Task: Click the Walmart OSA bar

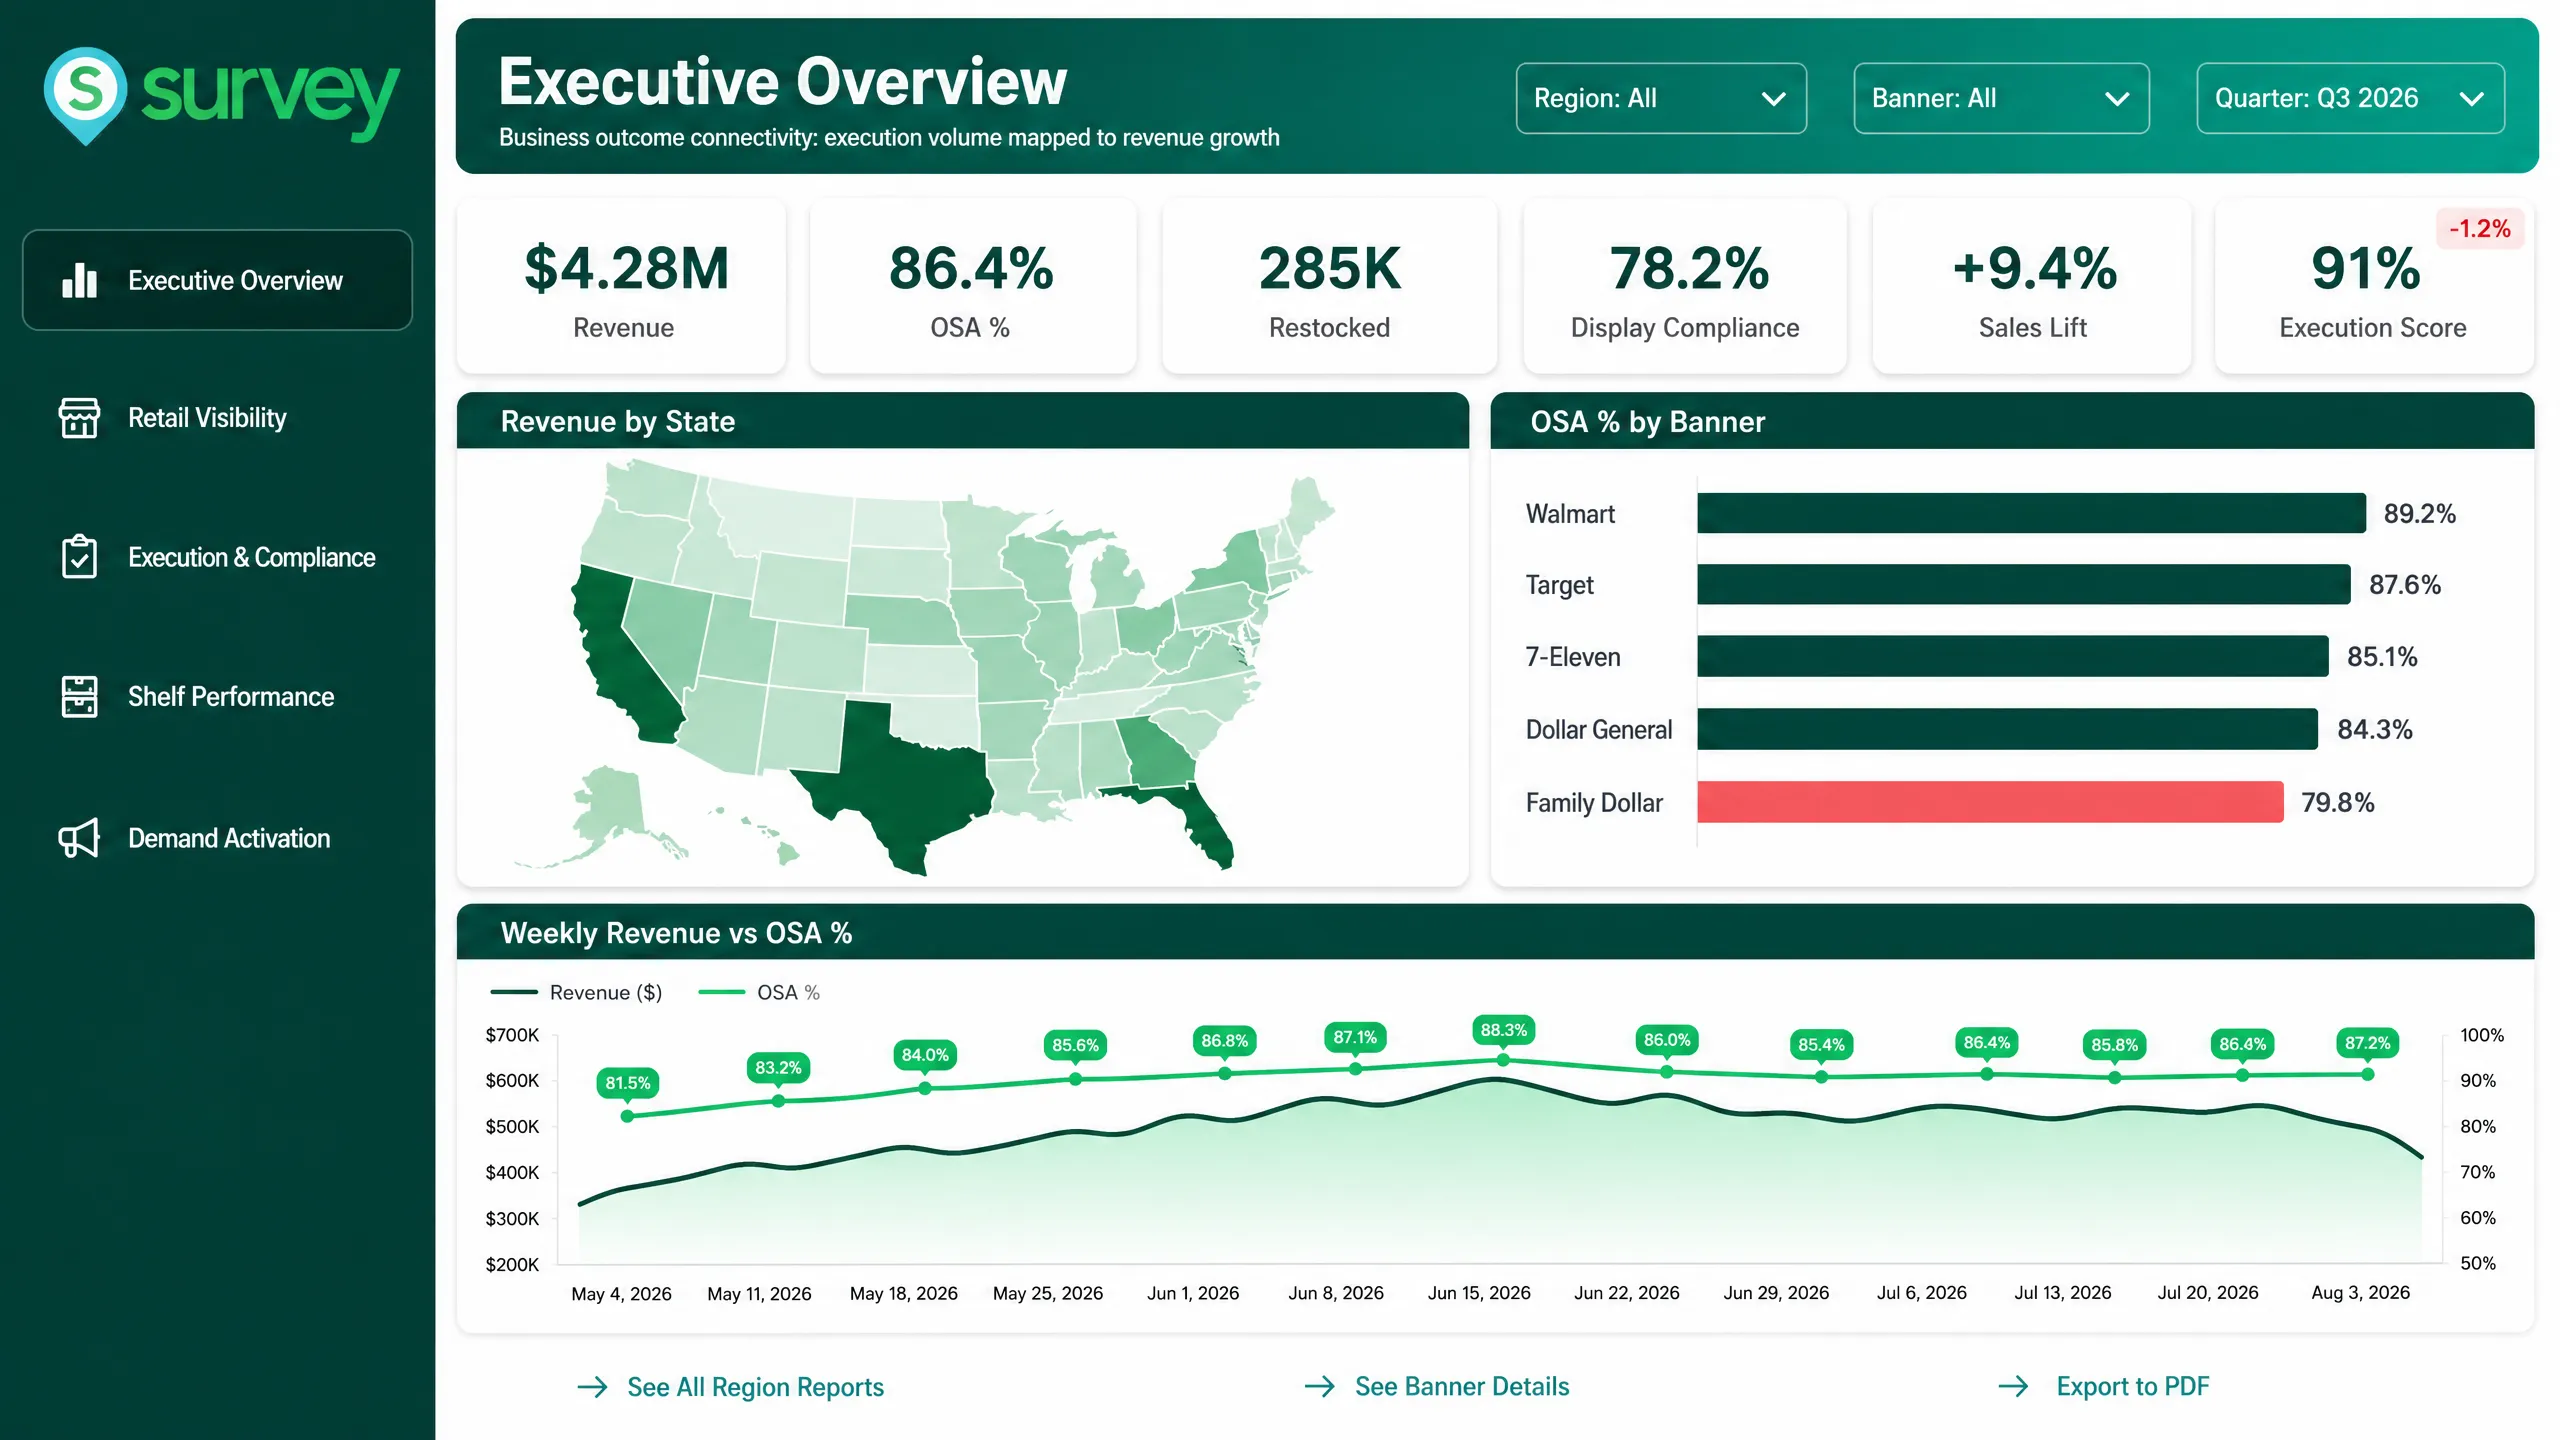Action: point(2031,513)
